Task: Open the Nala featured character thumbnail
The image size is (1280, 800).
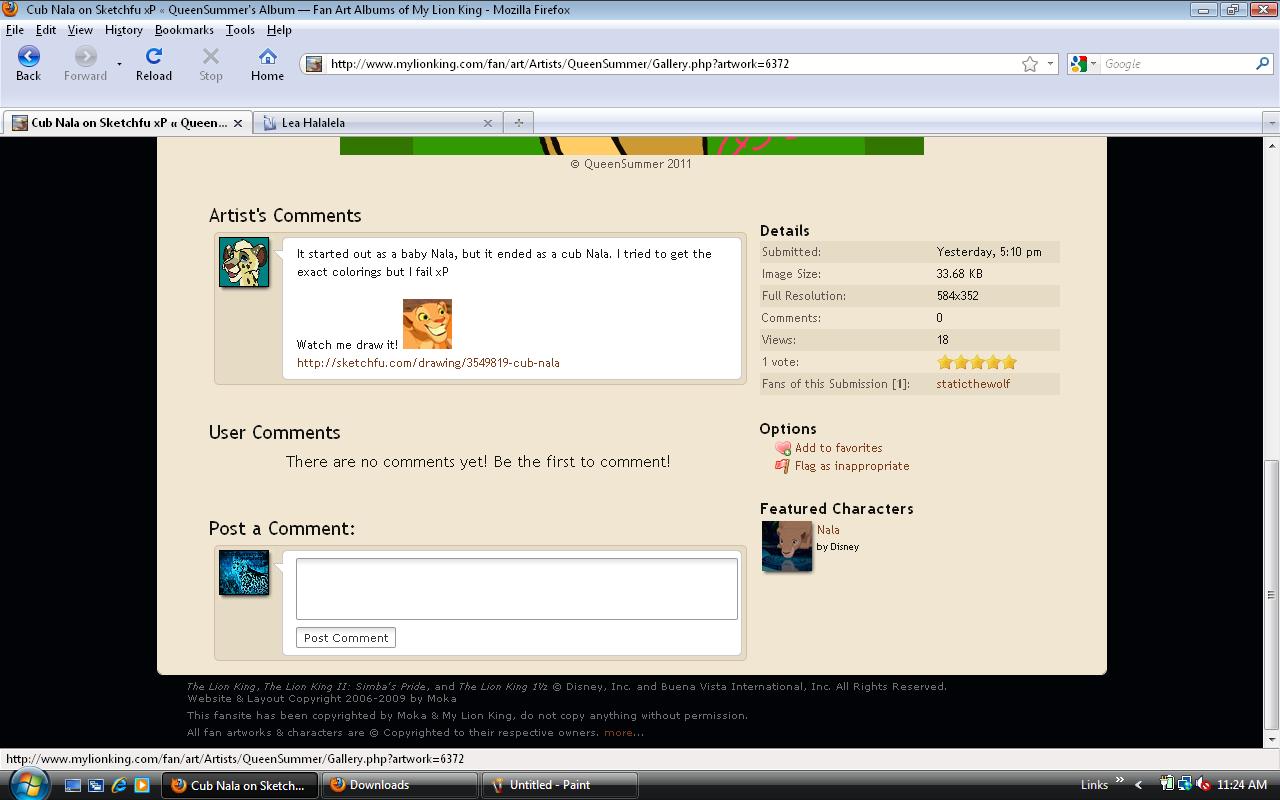Action: (787, 546)
